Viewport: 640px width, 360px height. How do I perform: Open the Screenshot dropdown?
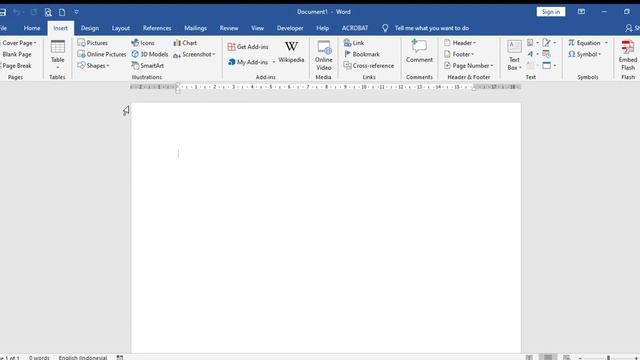(x=194, y=54)
